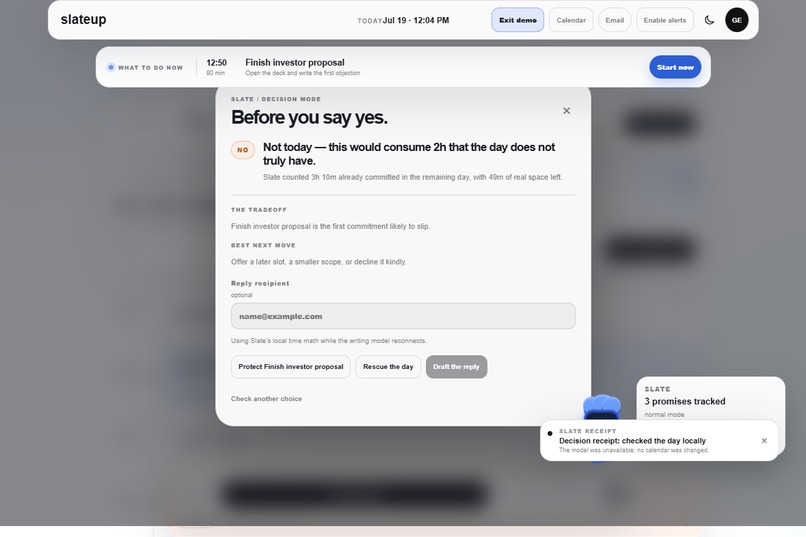Click the blue Slate mascot icon
Viewport: 806px width, 537px height.
pyautogui.click(x=601, y=406)
